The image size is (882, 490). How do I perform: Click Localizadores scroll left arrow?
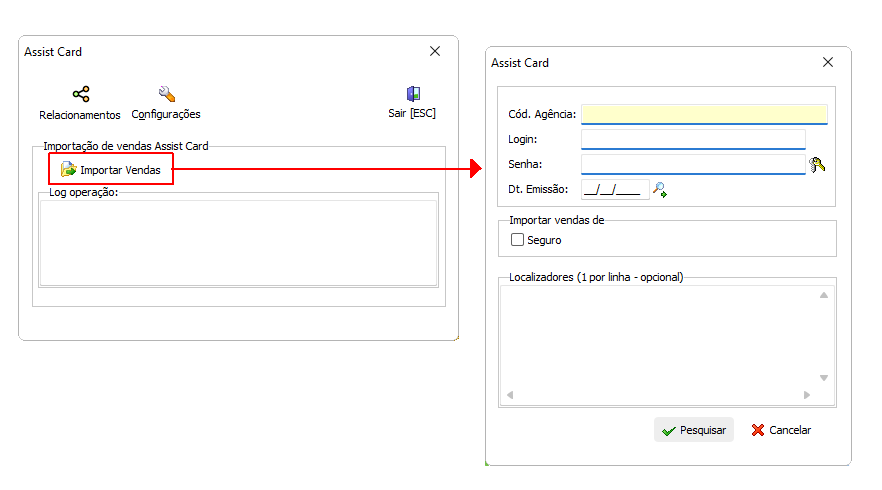(x=510, y=395)
